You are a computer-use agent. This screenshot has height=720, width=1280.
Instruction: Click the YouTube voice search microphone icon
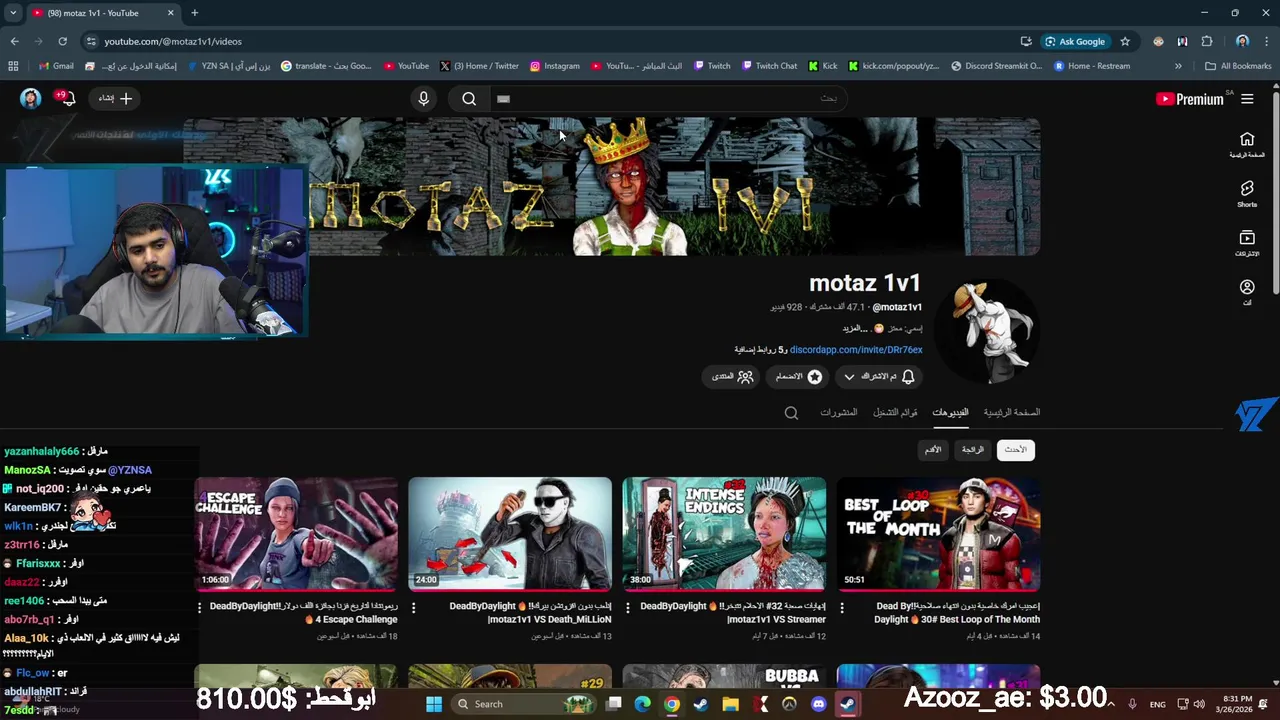pyautogui.click(x=423, y=98)
